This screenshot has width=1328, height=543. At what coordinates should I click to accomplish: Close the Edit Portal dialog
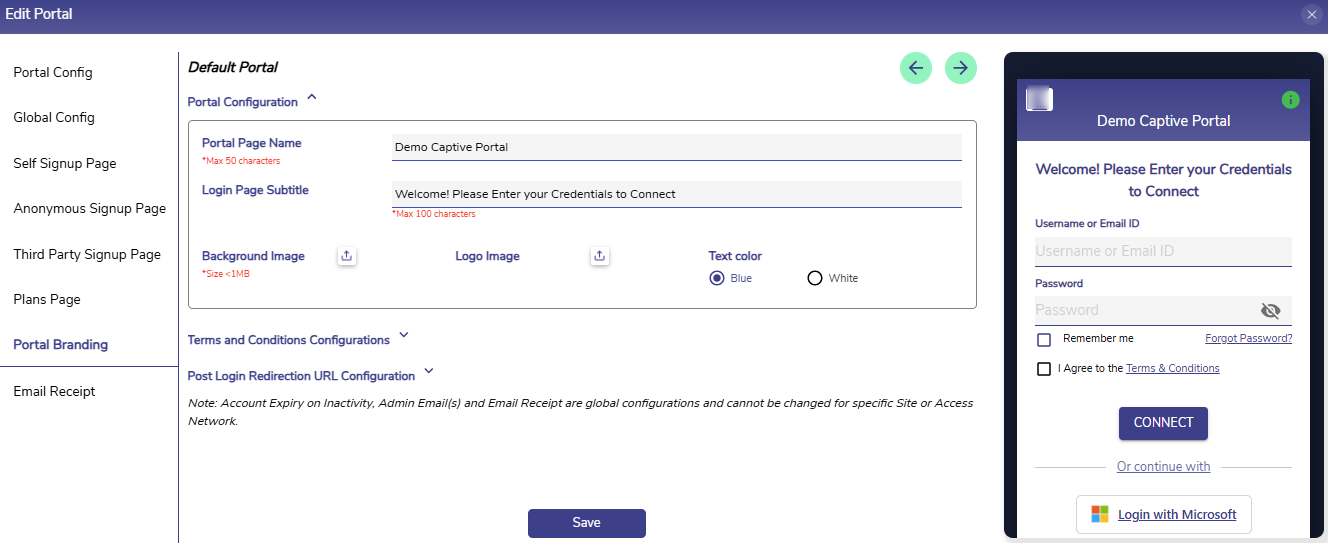coord(1311,14)
